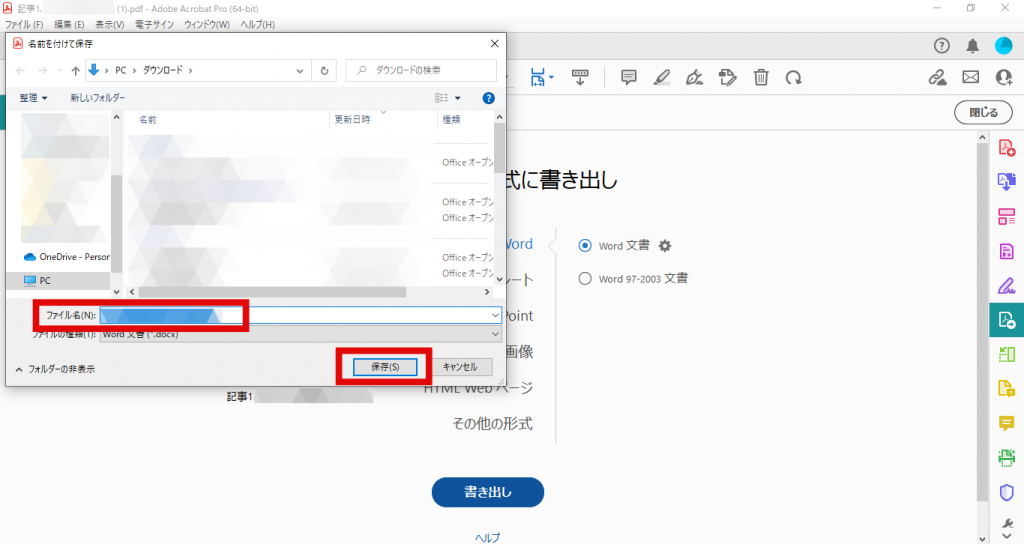The image size is (1024, 544).
Task: Choose その他の形式 export format
Action: 492,424
